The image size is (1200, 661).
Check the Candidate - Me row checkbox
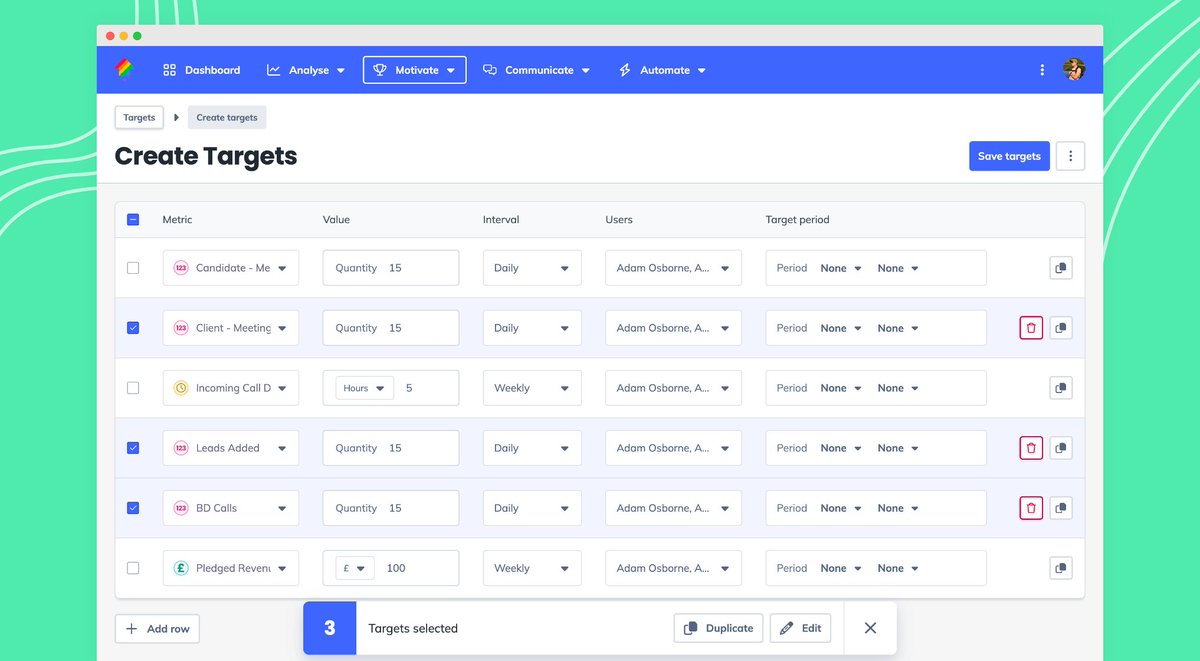coord(133,268)
